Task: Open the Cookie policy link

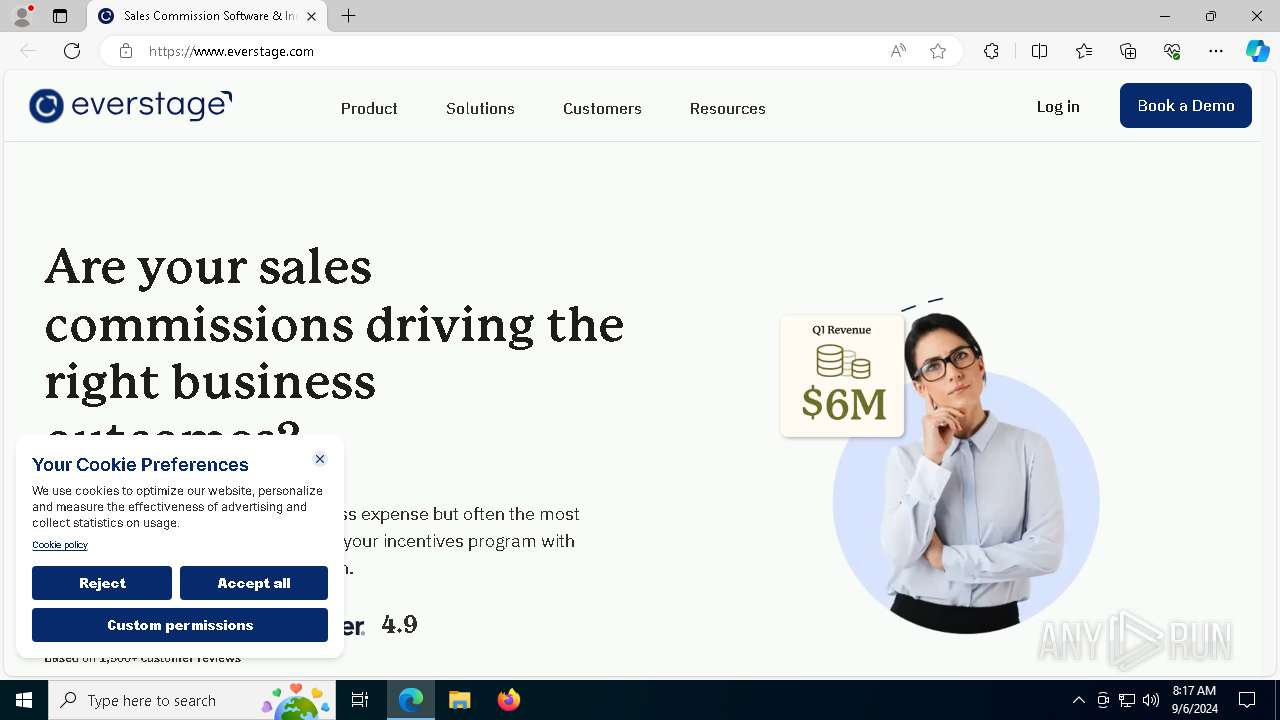Action: coord(60,545)
